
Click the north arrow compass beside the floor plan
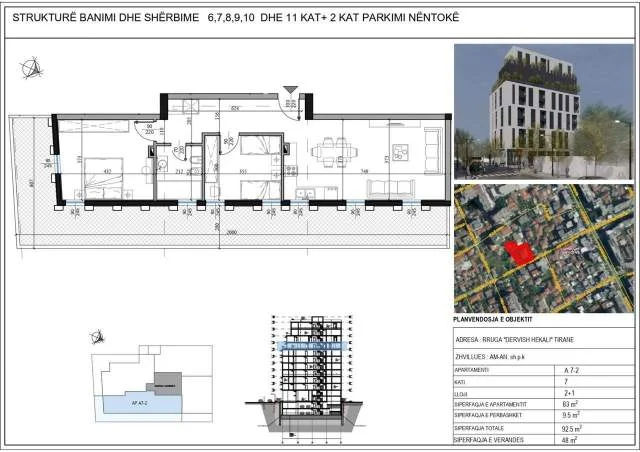[x=32, y=68]
